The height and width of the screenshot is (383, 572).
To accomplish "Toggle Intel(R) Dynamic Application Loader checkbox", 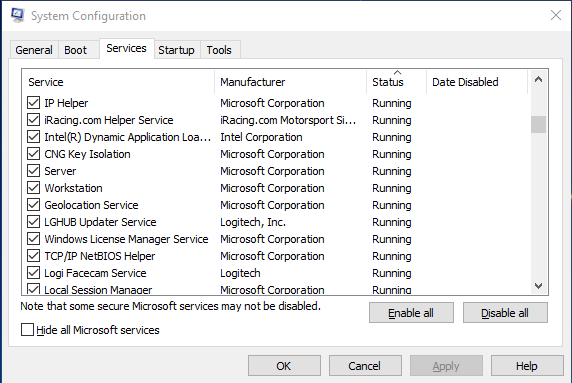I will coord(34,137).
